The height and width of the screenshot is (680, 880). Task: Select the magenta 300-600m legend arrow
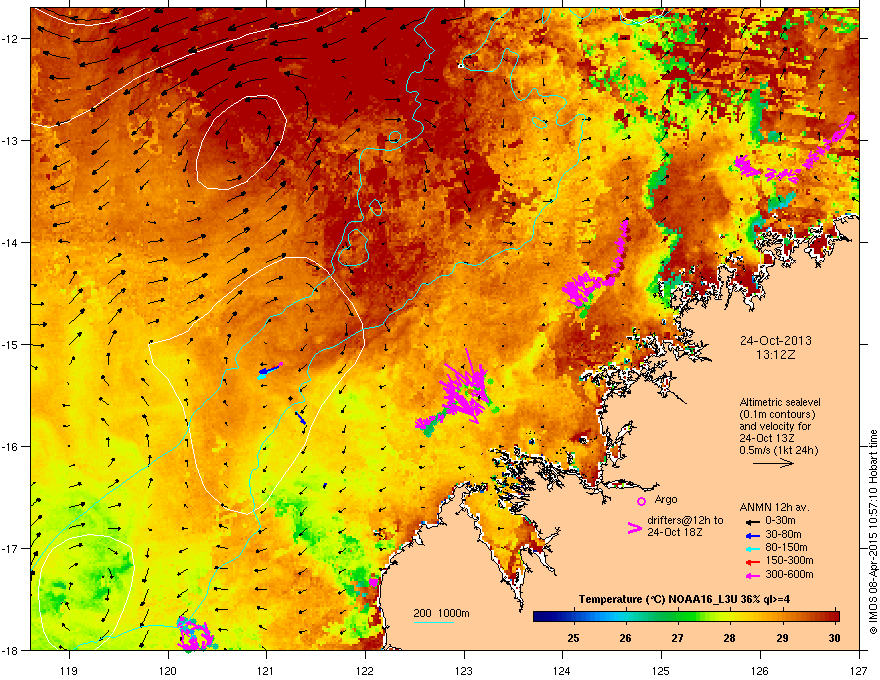click(752, 575)
